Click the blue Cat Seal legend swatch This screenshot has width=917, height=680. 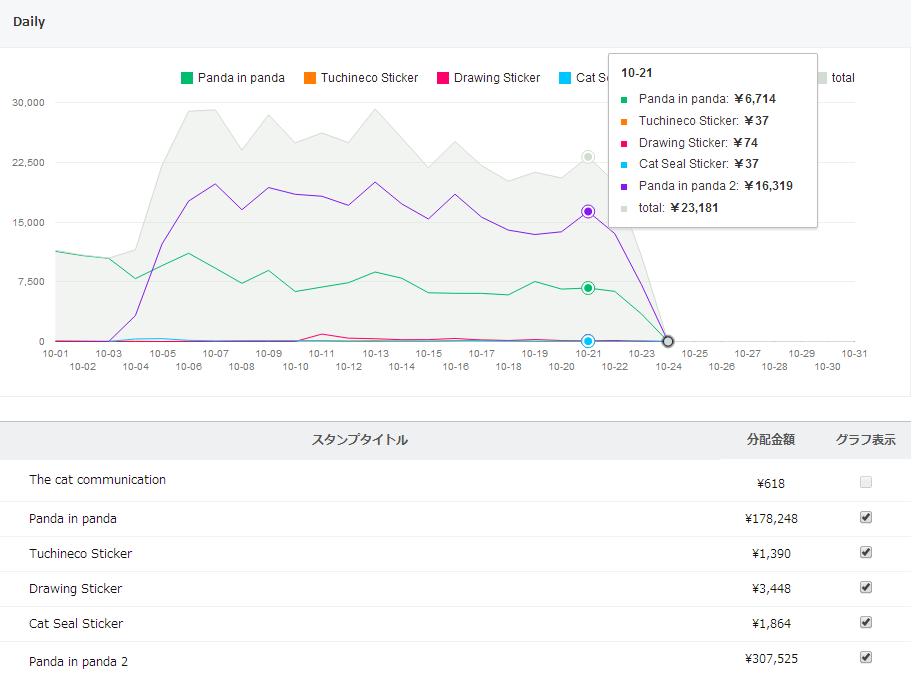(566, 78)
